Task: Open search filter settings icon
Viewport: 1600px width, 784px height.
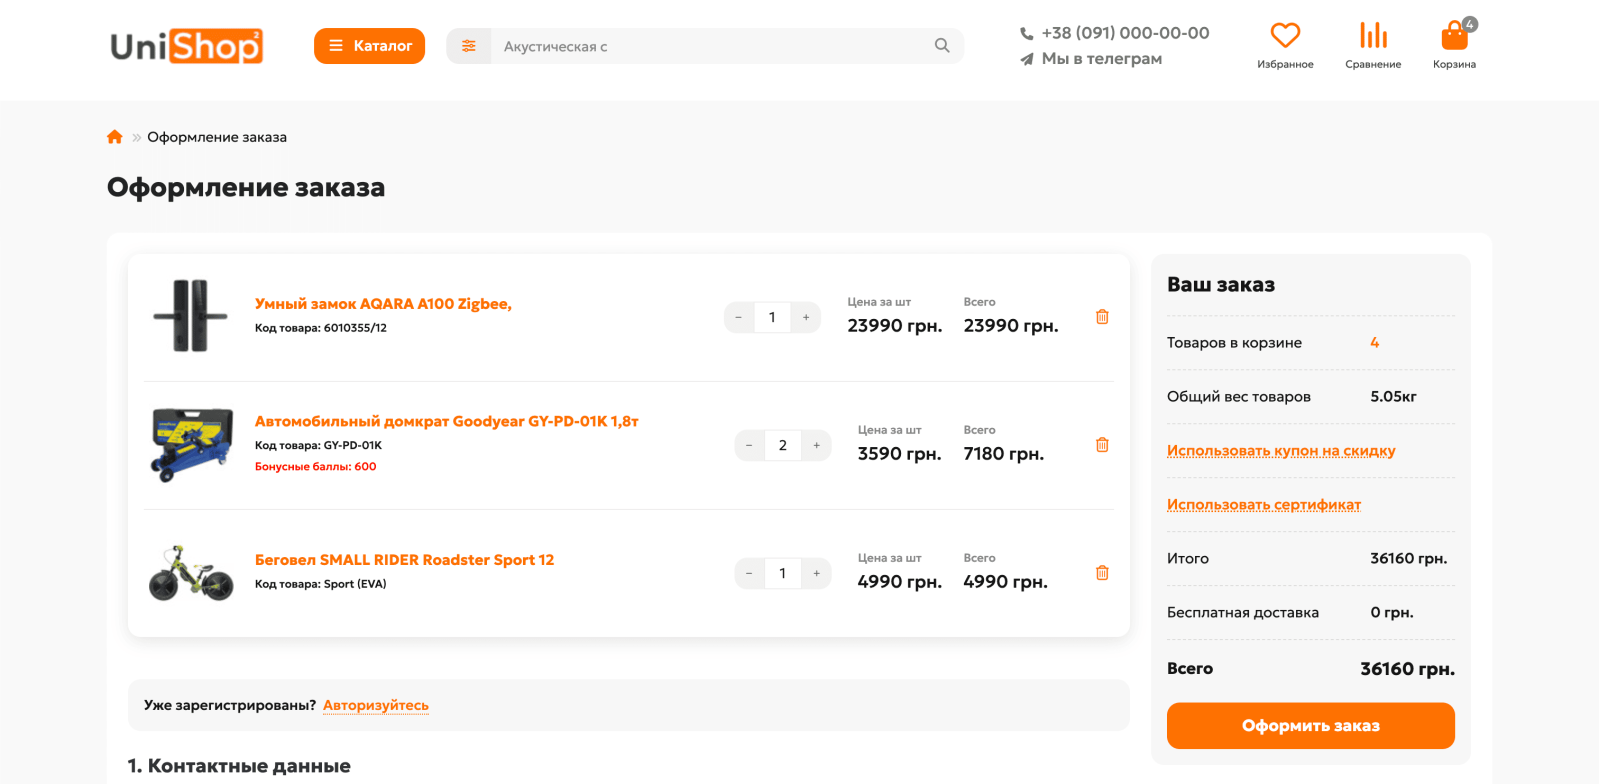Action: point(469,46)
